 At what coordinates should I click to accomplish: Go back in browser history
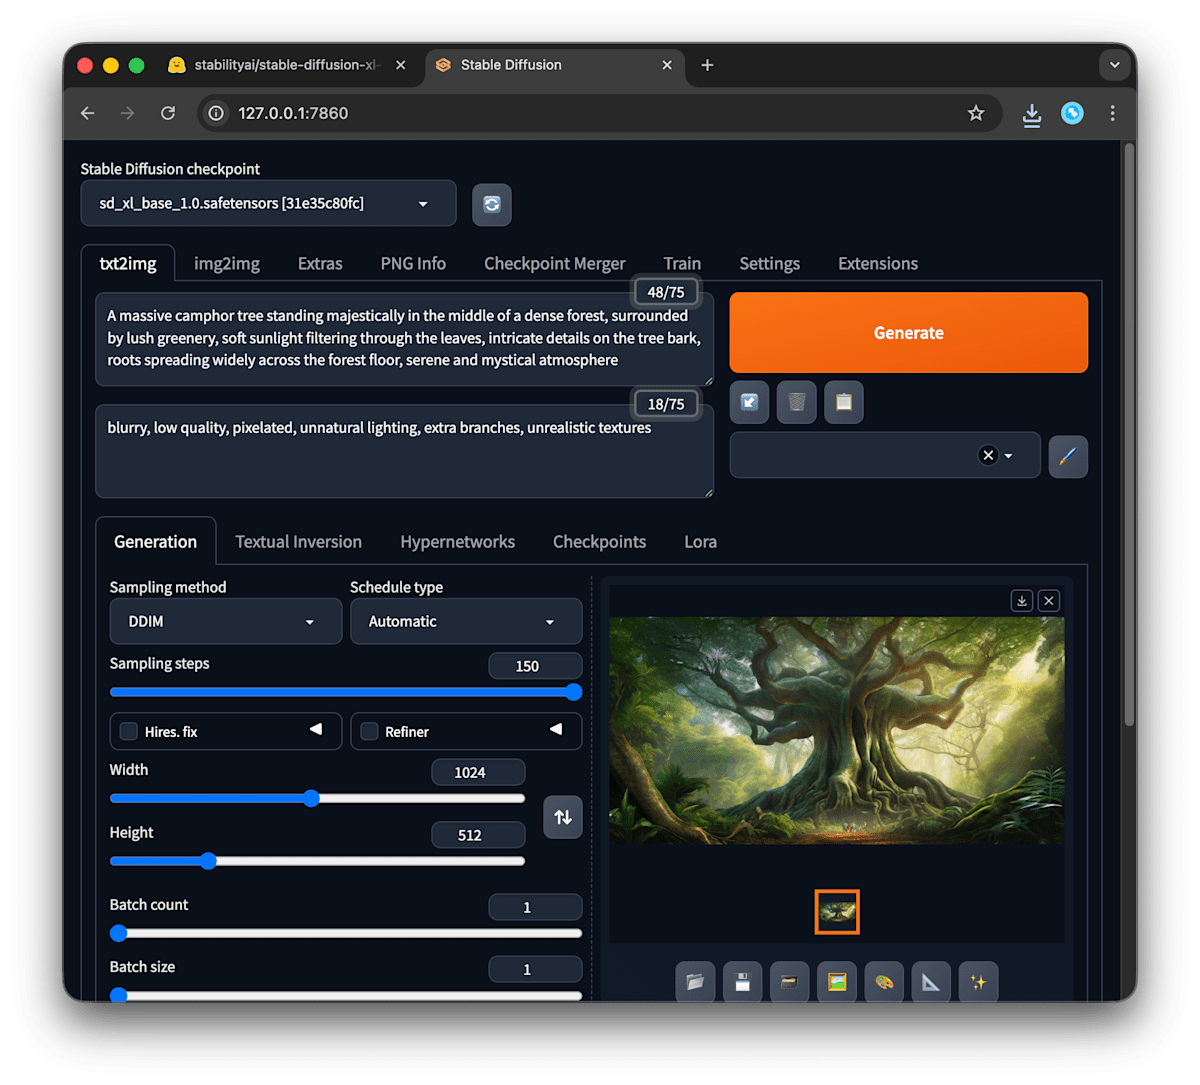pyautogui.click(x=88, y=113)
